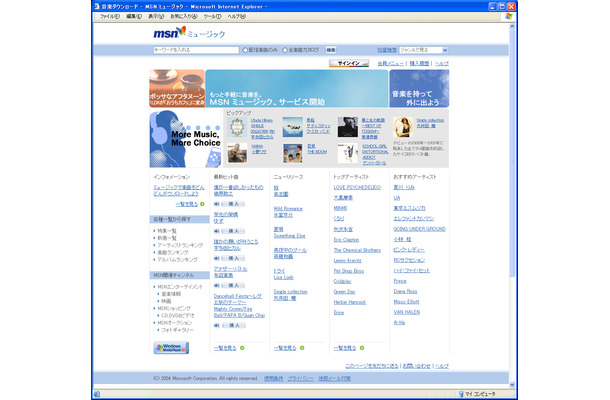
Task: Open Single collection 矢井田瞳 album cover
Action: tap(403, 127)
